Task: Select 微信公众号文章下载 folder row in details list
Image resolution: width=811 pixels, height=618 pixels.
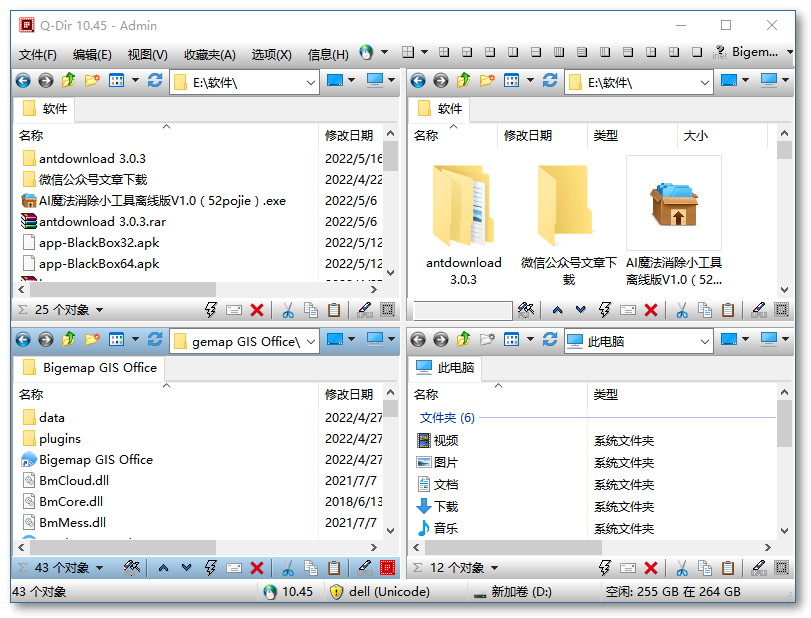Action: (93, 179)
